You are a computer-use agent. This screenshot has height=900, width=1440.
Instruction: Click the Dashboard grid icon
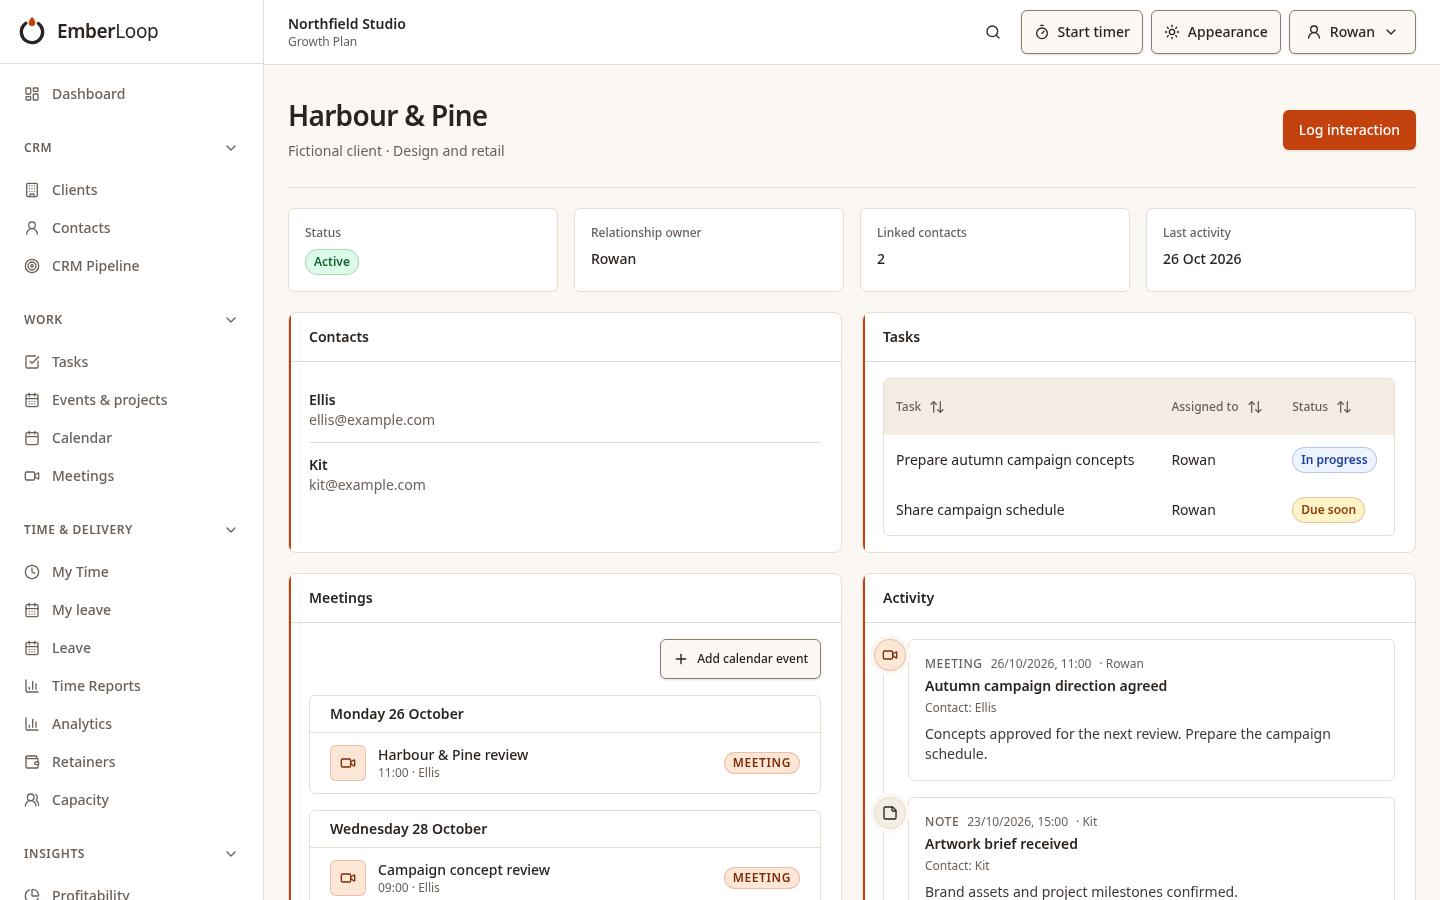pyautogui.click(x=32, y=94)
